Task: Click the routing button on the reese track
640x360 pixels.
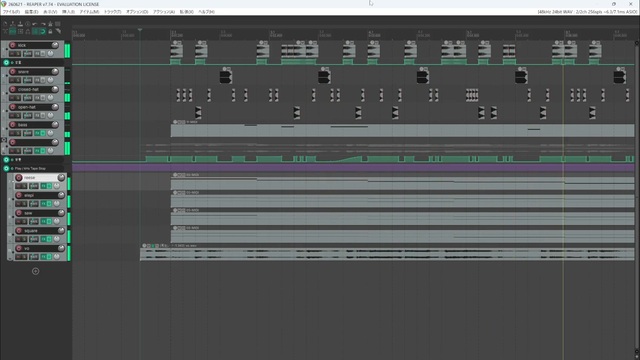Action: point(34,186)
